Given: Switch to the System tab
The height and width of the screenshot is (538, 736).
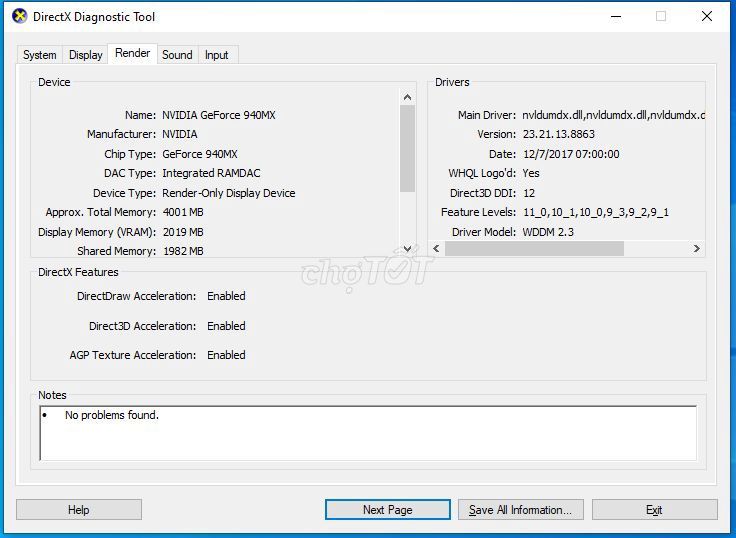Looking at the screenshot, I should [39, 55].
